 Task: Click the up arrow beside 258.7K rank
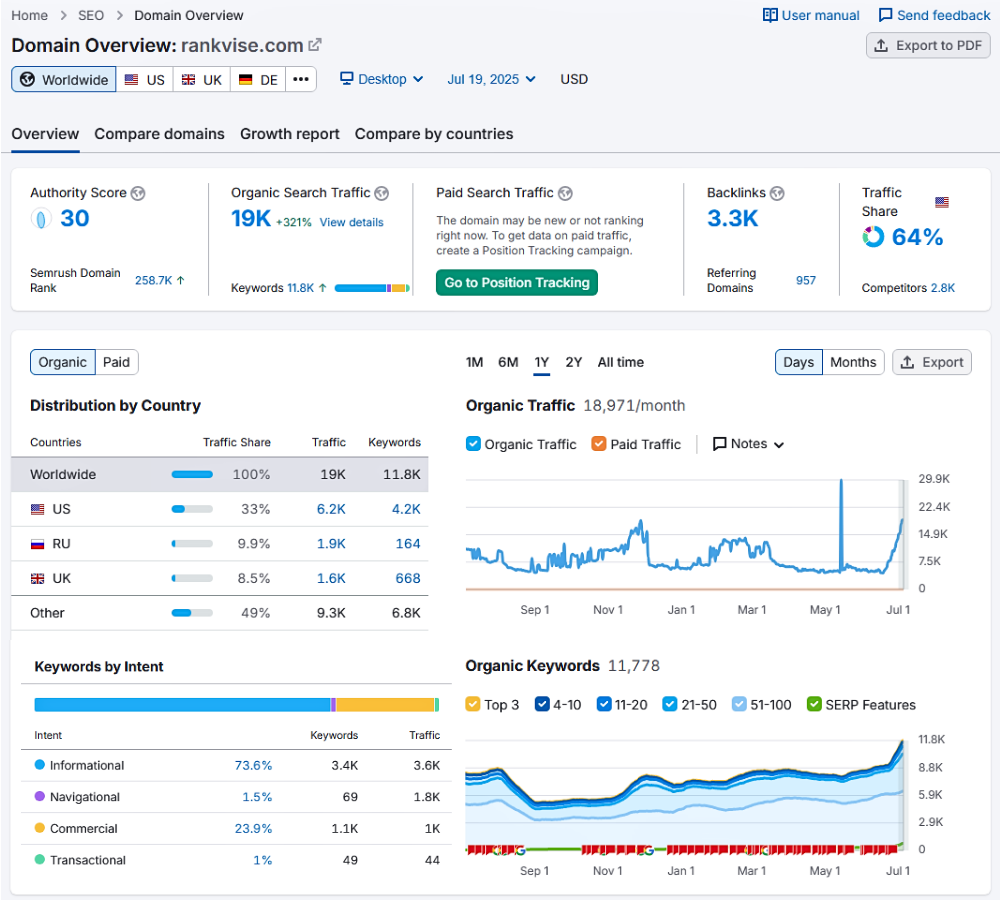tap(180, 280)
